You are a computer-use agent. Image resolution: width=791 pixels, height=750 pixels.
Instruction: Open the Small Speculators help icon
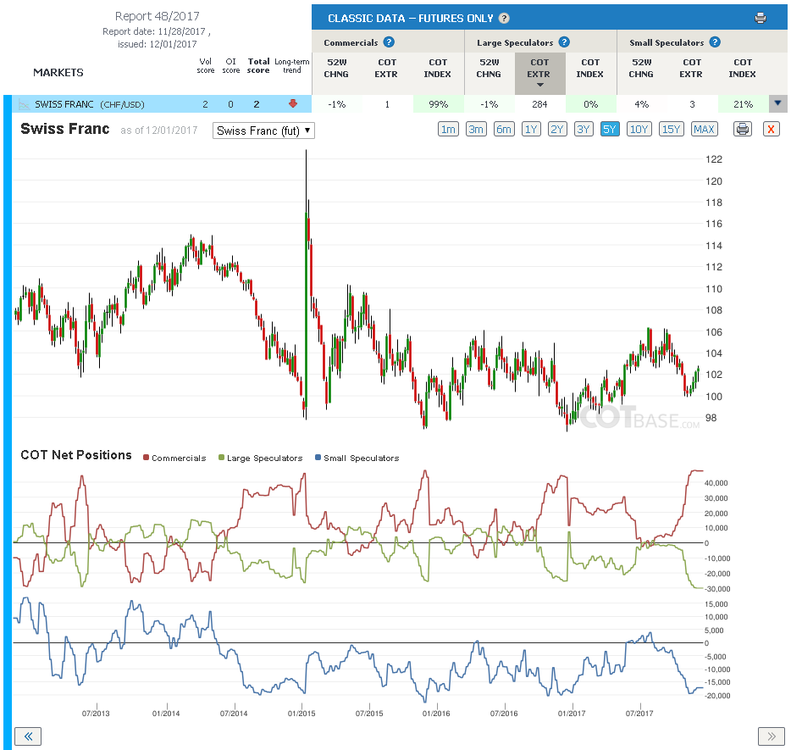(x=714, y=42)
